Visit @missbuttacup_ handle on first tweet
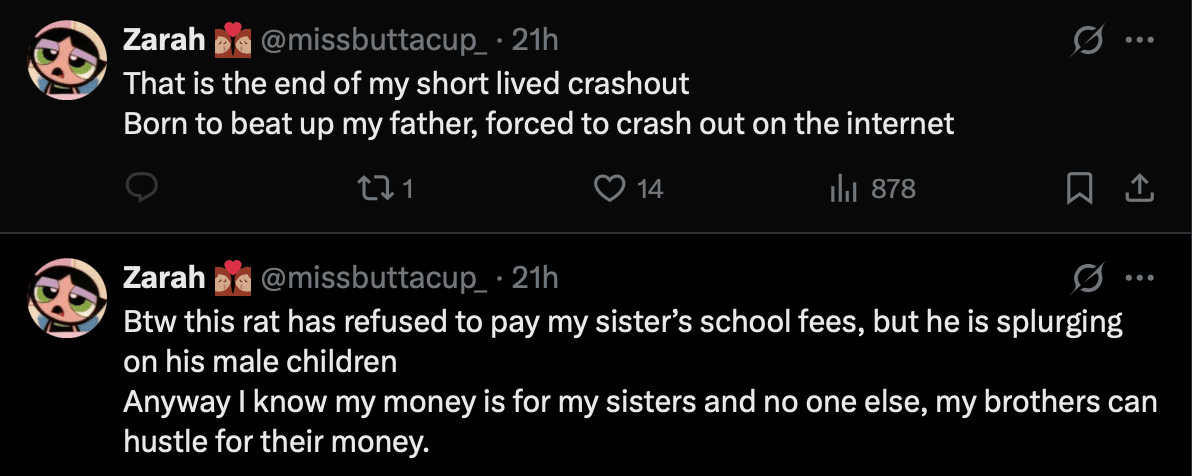 click(x=374, y=41)
